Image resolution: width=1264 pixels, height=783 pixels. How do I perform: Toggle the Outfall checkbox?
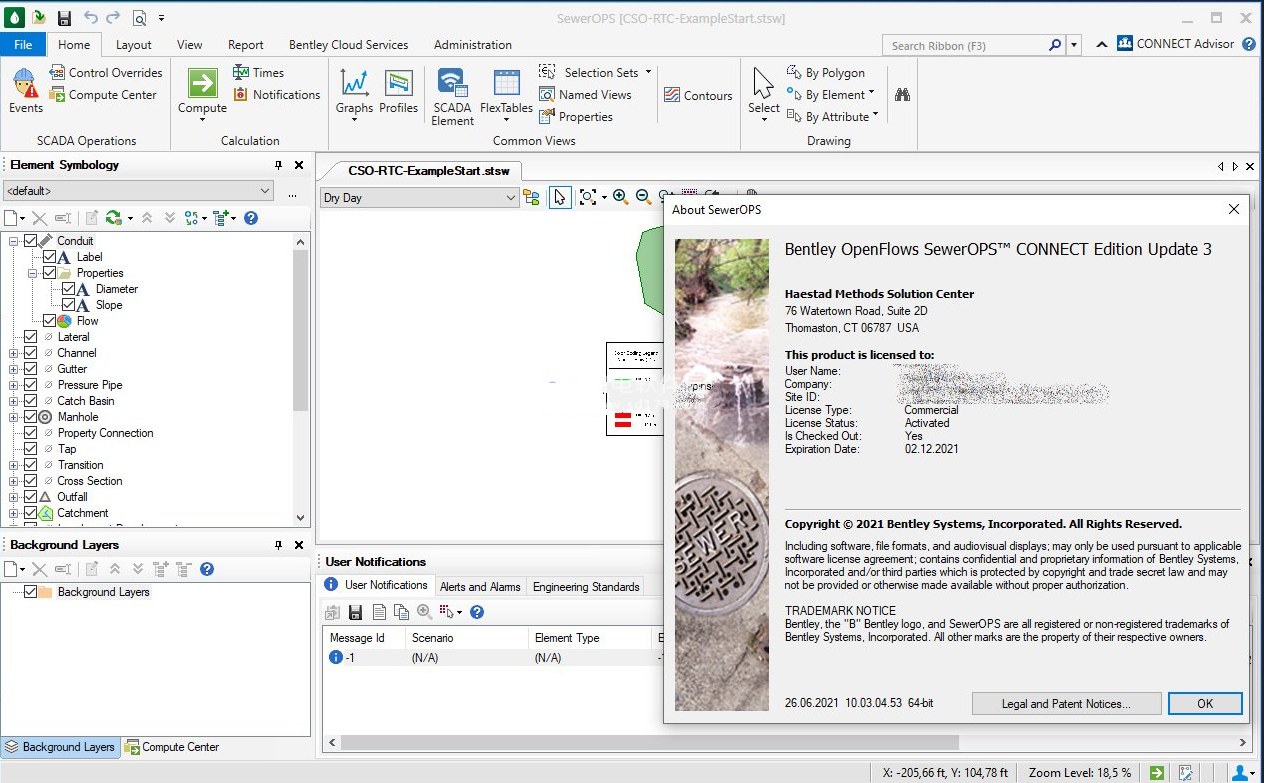(x=30, y=497)
